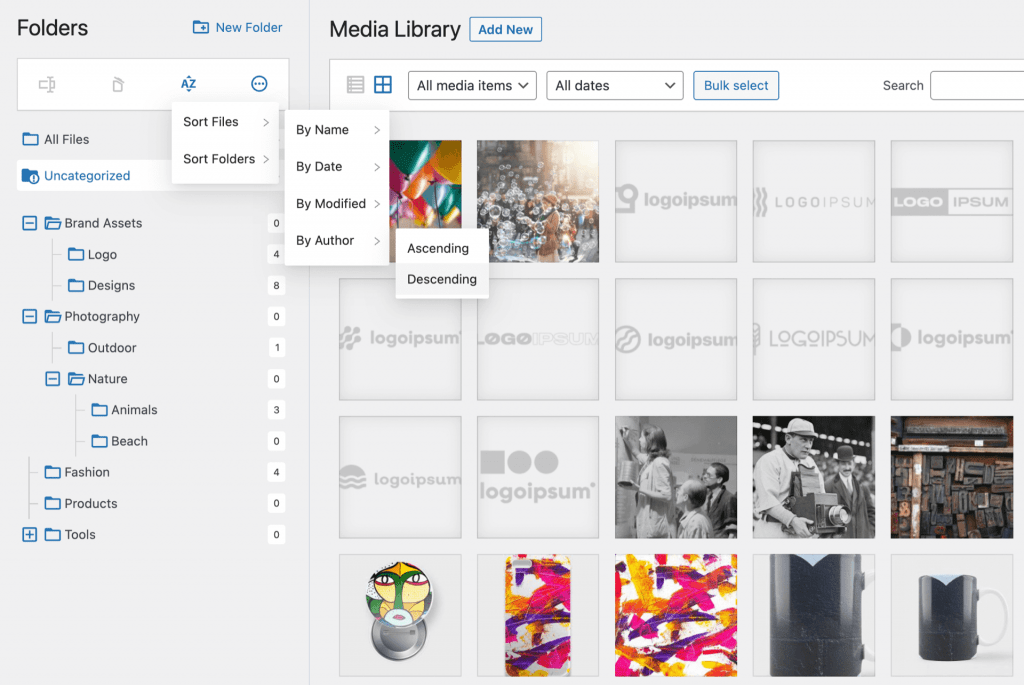Collapse the Brand Assets folder
1024x685 pixels.
pos(29,223)
